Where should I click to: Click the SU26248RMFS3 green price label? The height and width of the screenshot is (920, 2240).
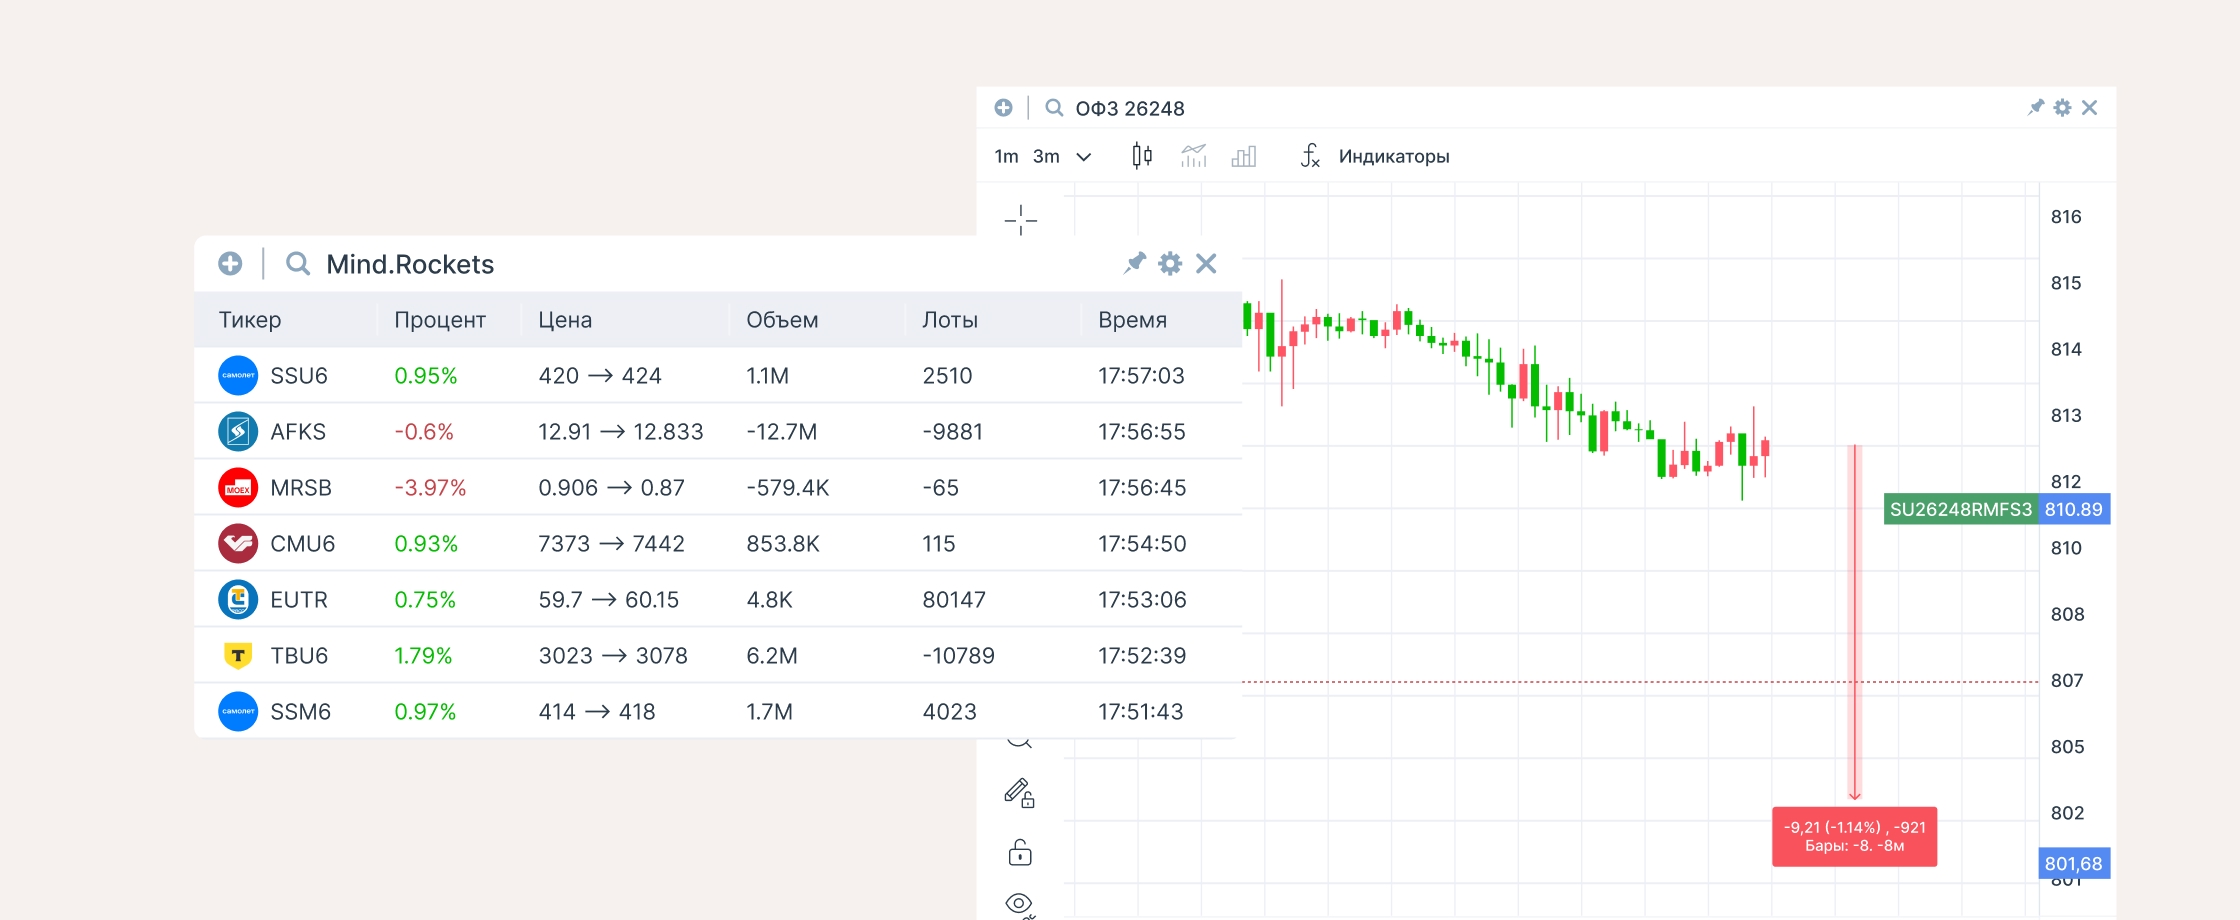(1961, 509)
